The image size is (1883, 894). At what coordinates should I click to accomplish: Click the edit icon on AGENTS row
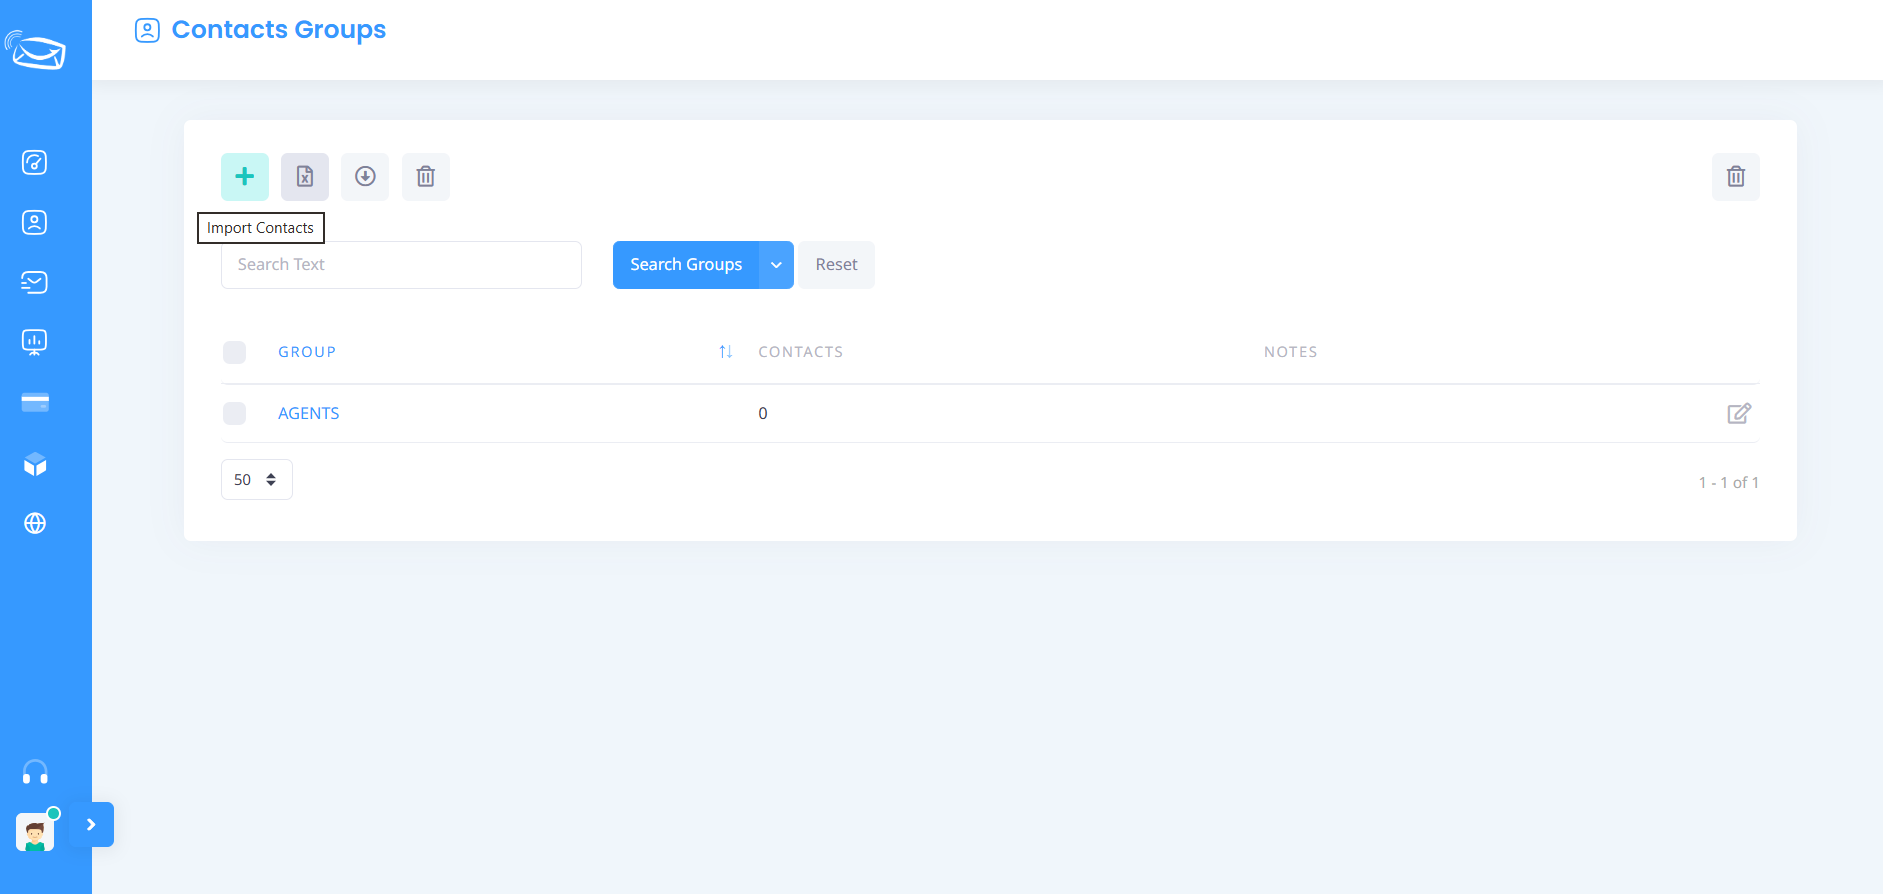pyautogui.click(x=1739, y=413)
